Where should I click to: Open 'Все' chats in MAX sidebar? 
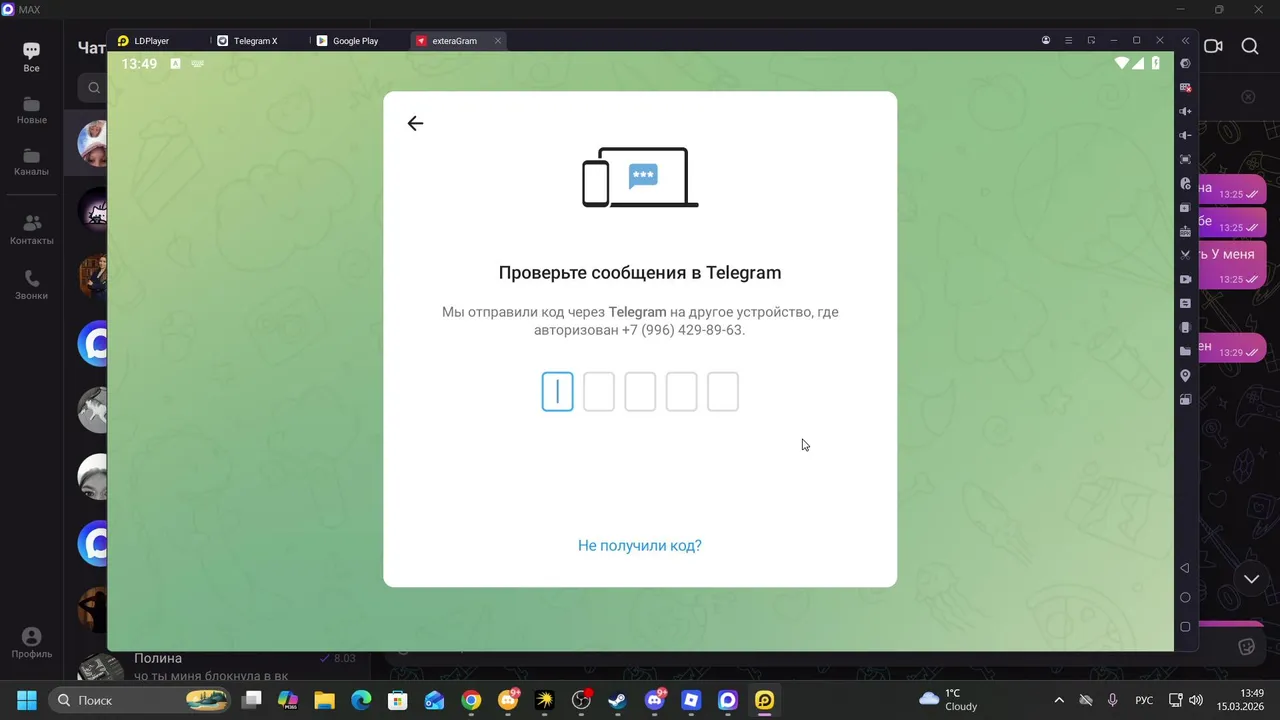pyautogui.click(x=31, y=57)
